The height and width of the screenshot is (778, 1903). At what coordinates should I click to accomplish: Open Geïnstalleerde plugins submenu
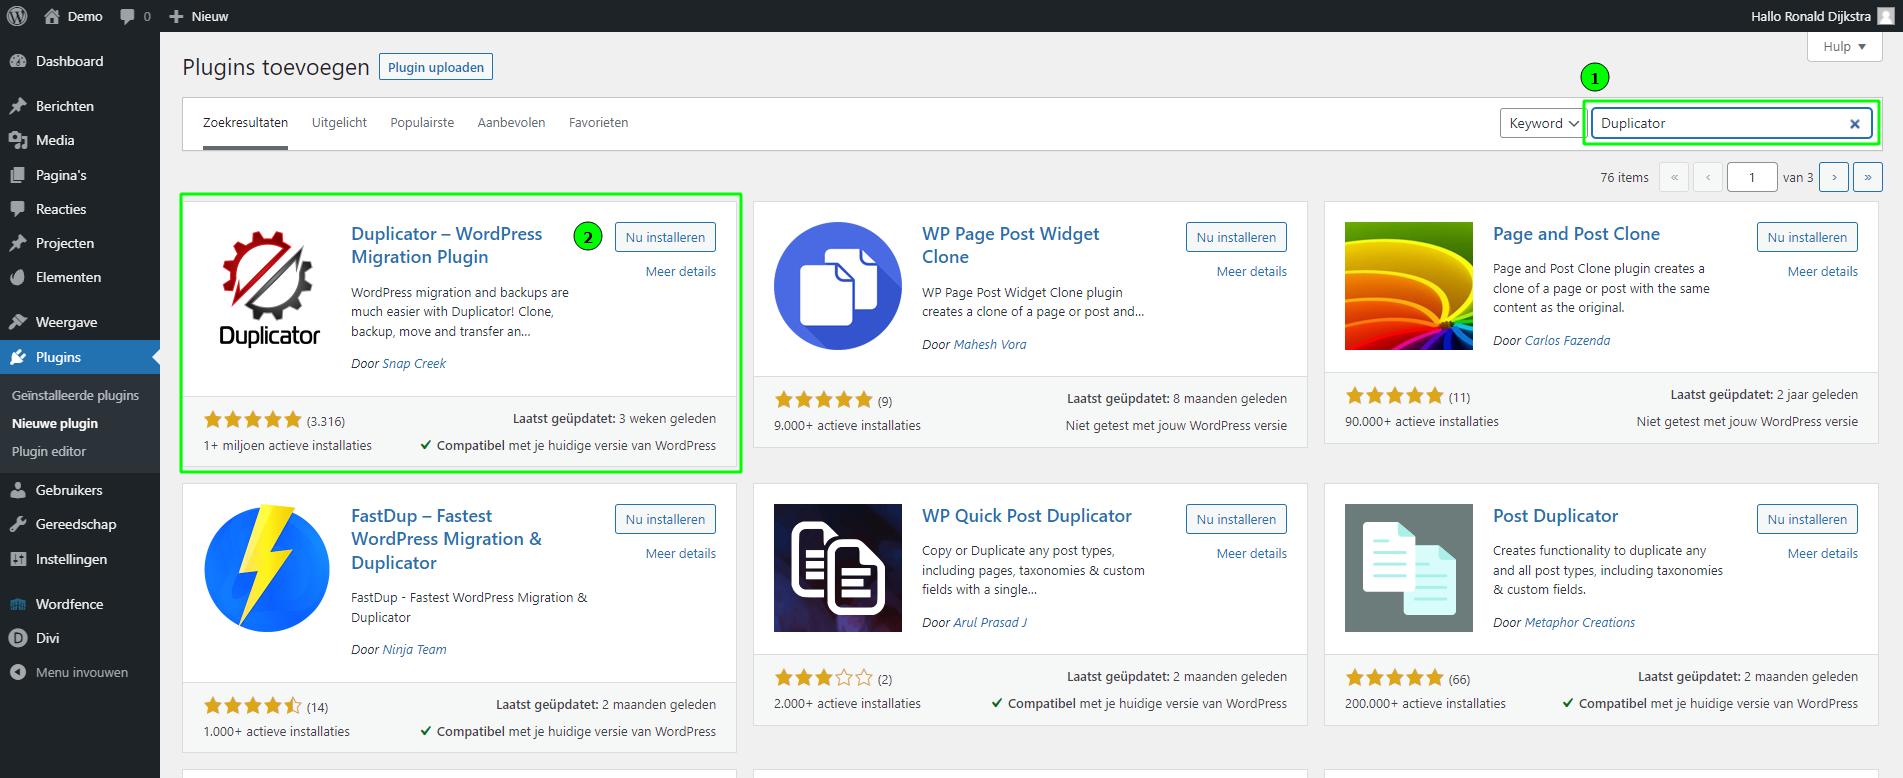point(76,395)
